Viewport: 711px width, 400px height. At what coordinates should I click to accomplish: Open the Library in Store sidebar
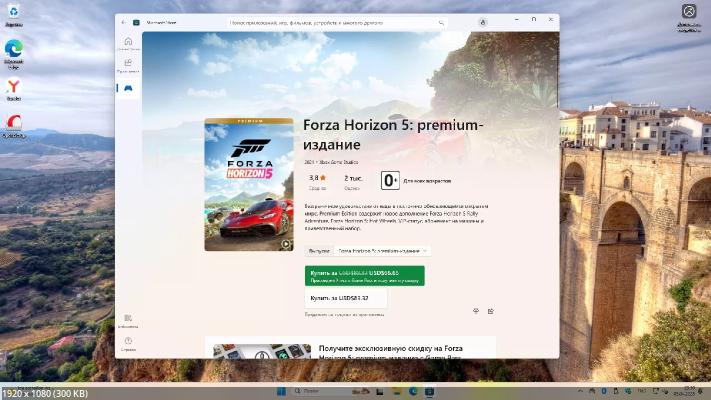pyautogui.click(x=128, y=321)
